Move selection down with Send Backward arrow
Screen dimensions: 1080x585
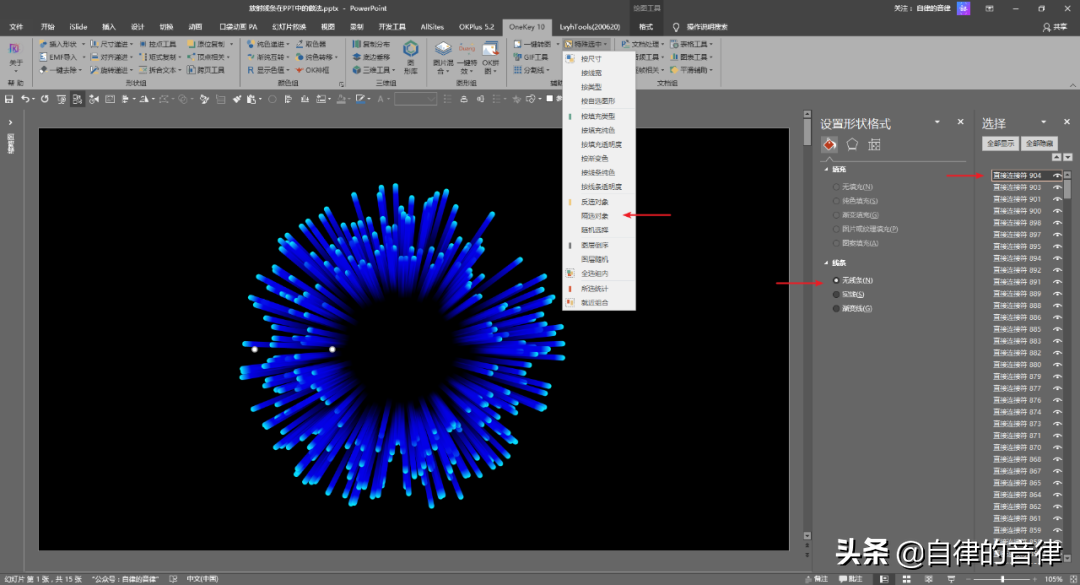(1068, 158)
